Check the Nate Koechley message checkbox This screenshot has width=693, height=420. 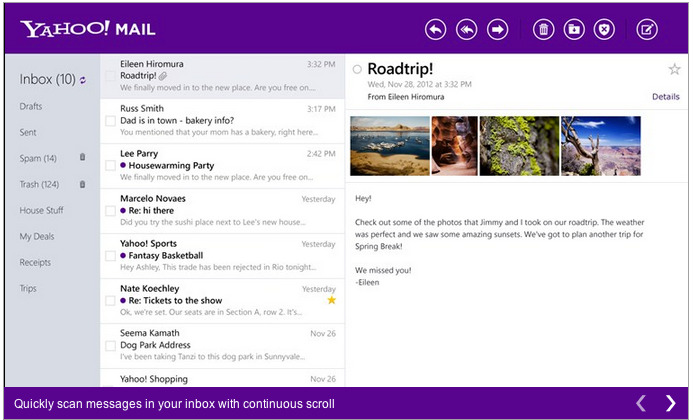pos(110,301)
